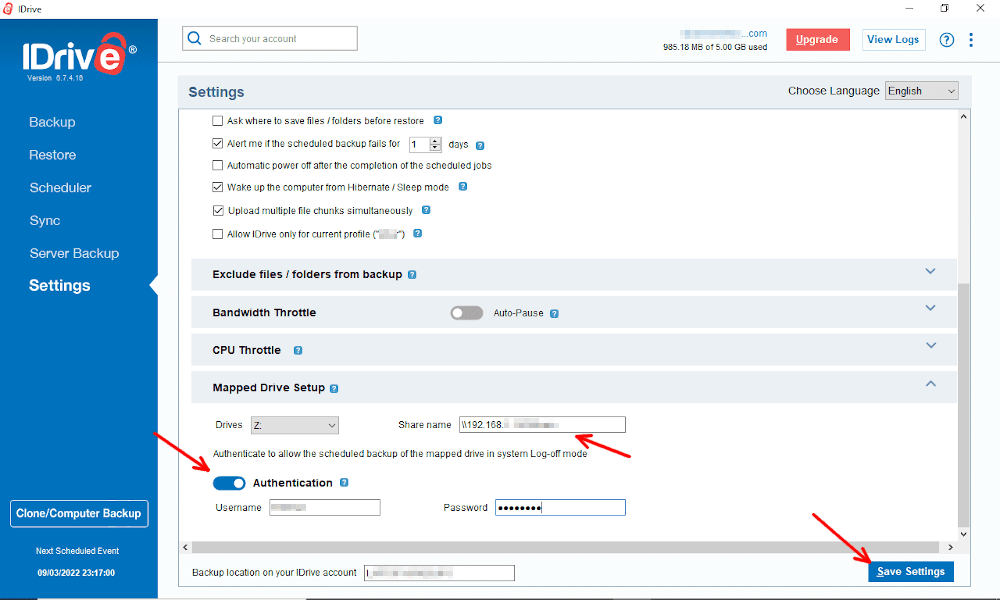Open Scheduler from sidebar
The width and height of the screenshot is (1000, 600).
[60, 187]
